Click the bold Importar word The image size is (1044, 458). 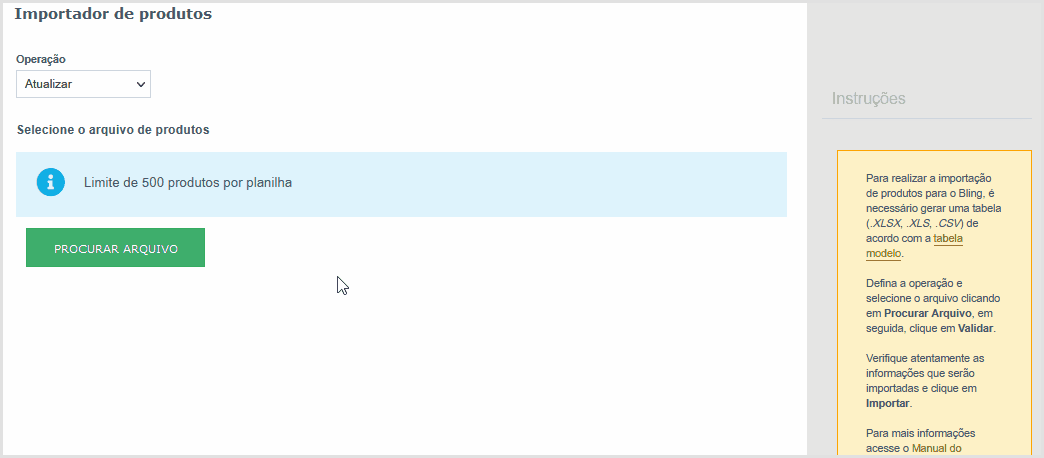click(888, 403)
